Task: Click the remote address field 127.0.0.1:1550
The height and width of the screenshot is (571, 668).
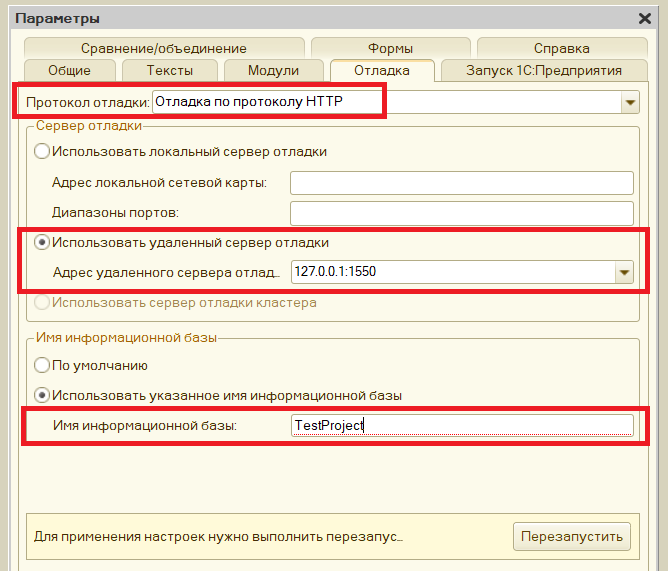Action: pyautogui.click(x=450, y=272)
